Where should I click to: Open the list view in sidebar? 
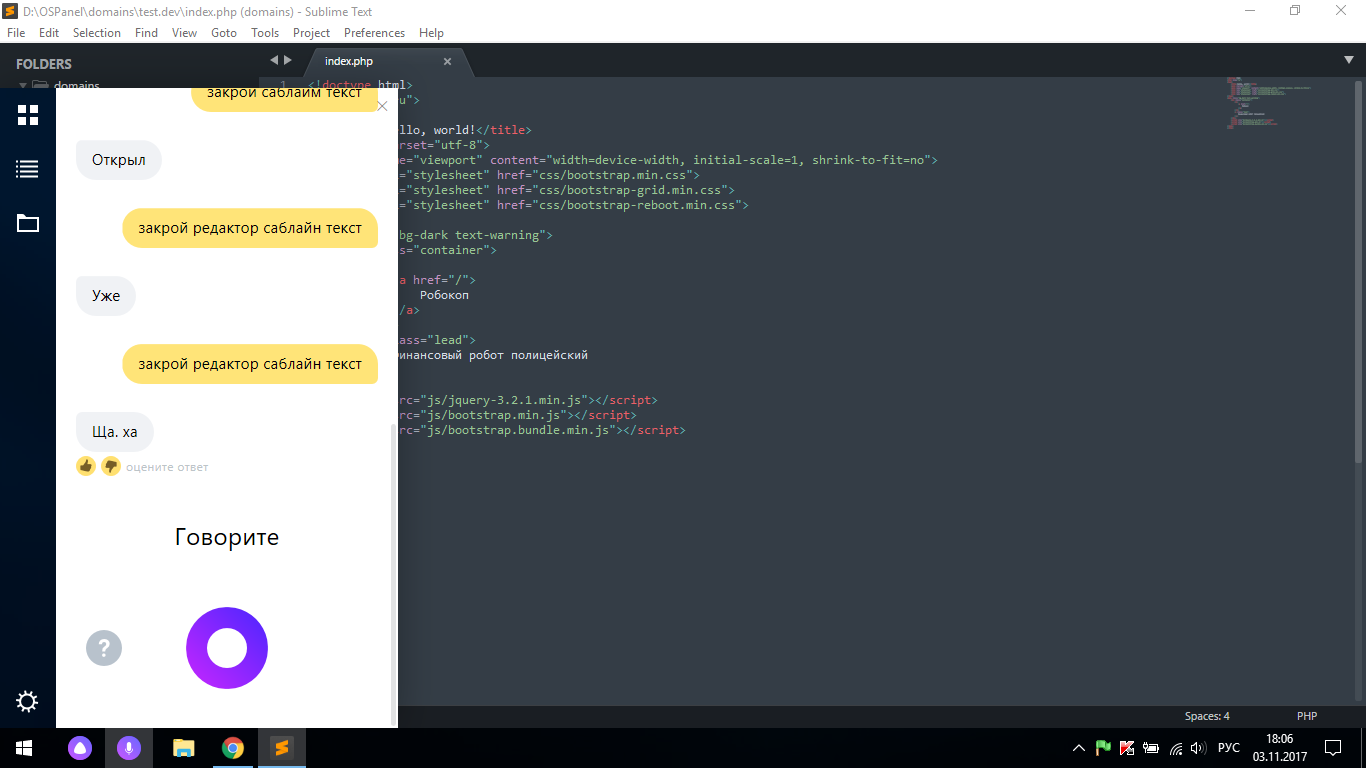point(28,169)
